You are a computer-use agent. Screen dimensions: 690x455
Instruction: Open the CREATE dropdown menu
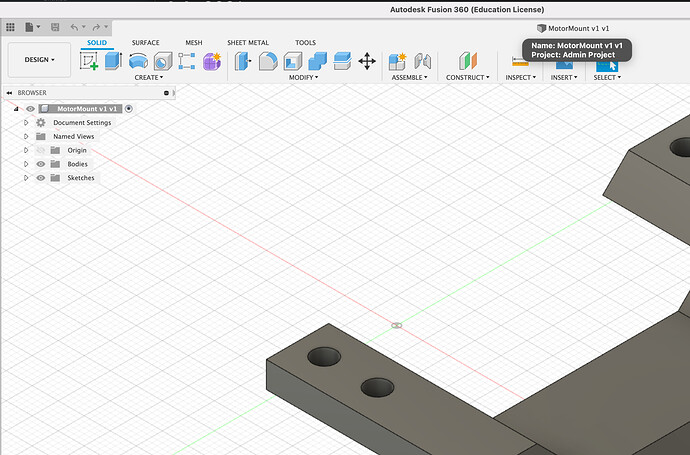[149, 77]
